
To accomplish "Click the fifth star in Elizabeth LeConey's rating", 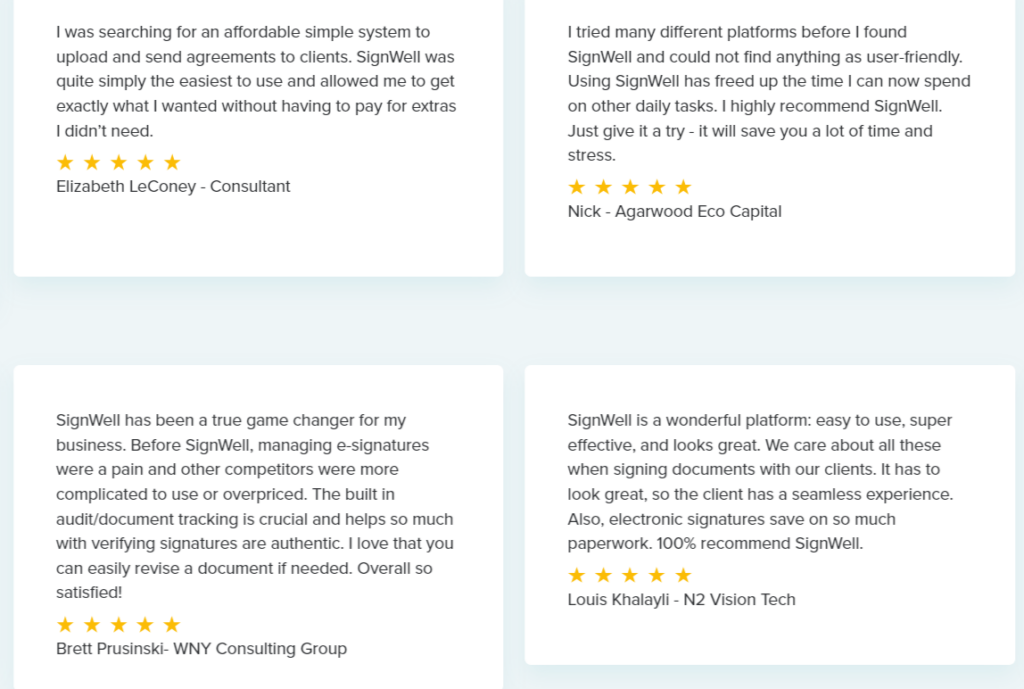I will coord(172,162).
